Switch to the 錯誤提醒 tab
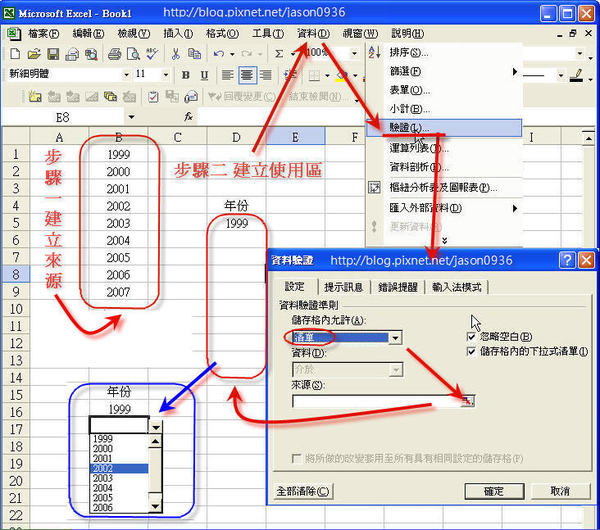The height and width of the screenshot is (530, 600). 398,287
